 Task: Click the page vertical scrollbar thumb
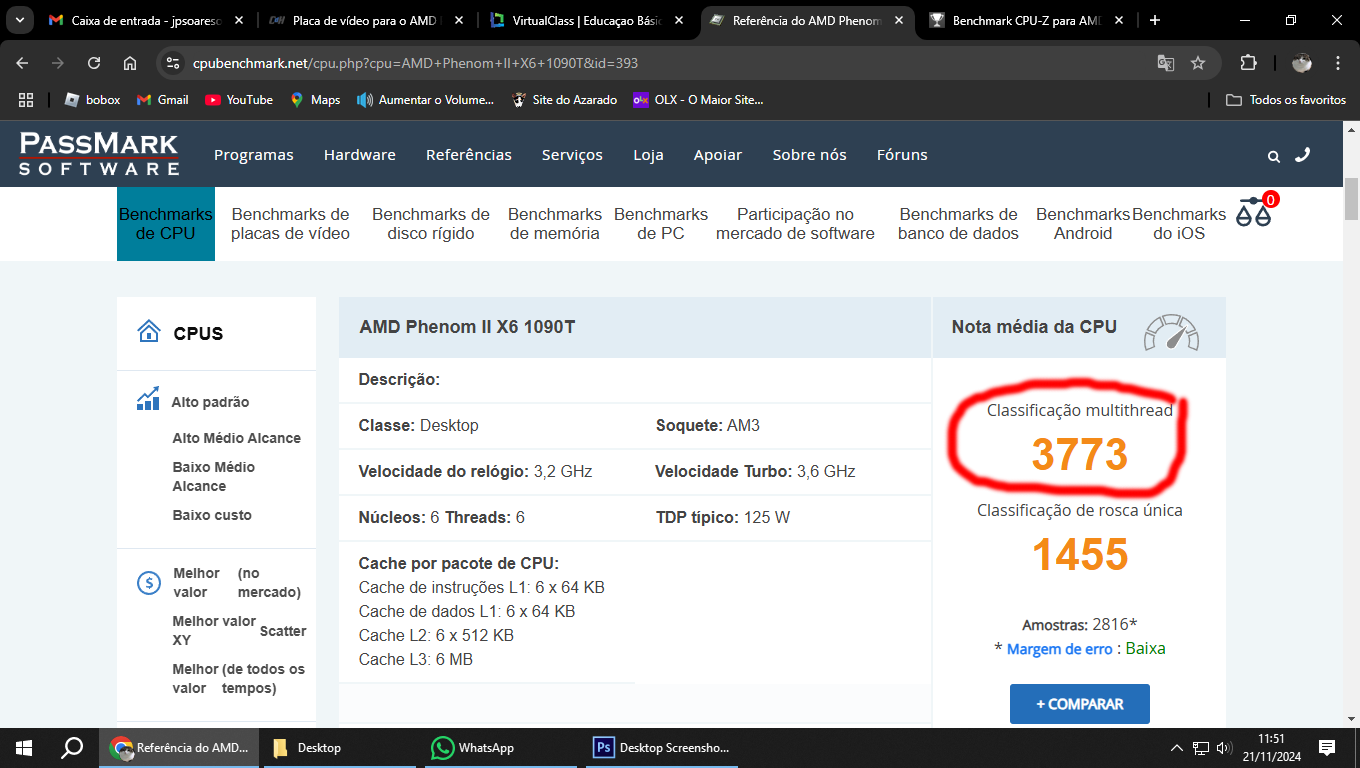point(1351,198)
